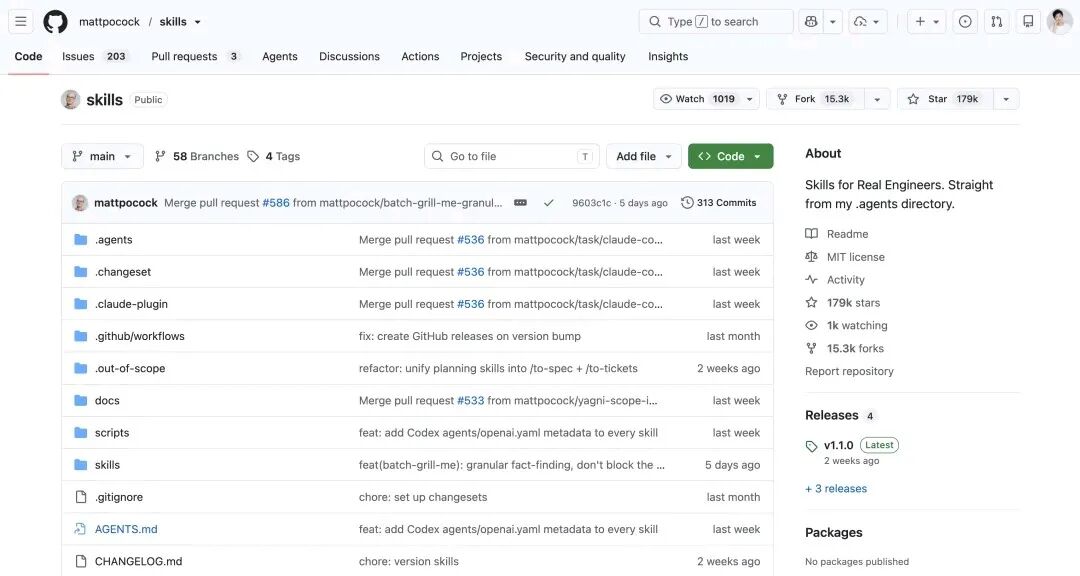Switch to the Pull requests tab
The height and width of the screenshot is (576, 1080).
click(195, 56)
